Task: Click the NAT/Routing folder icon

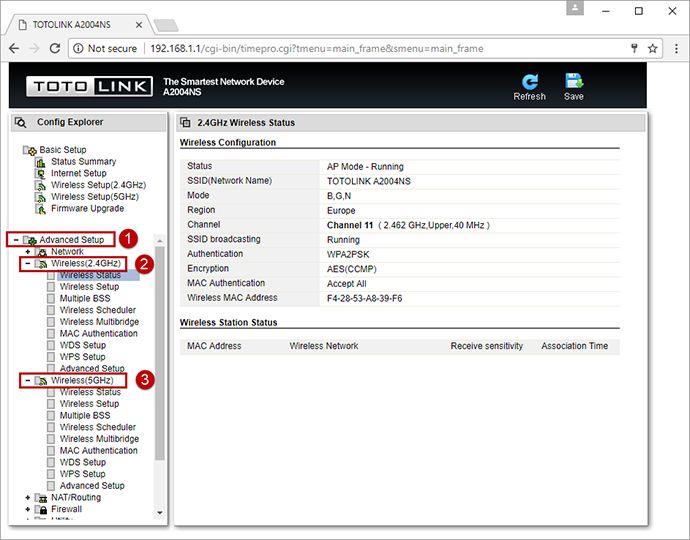Action: (x=41, y=498)
